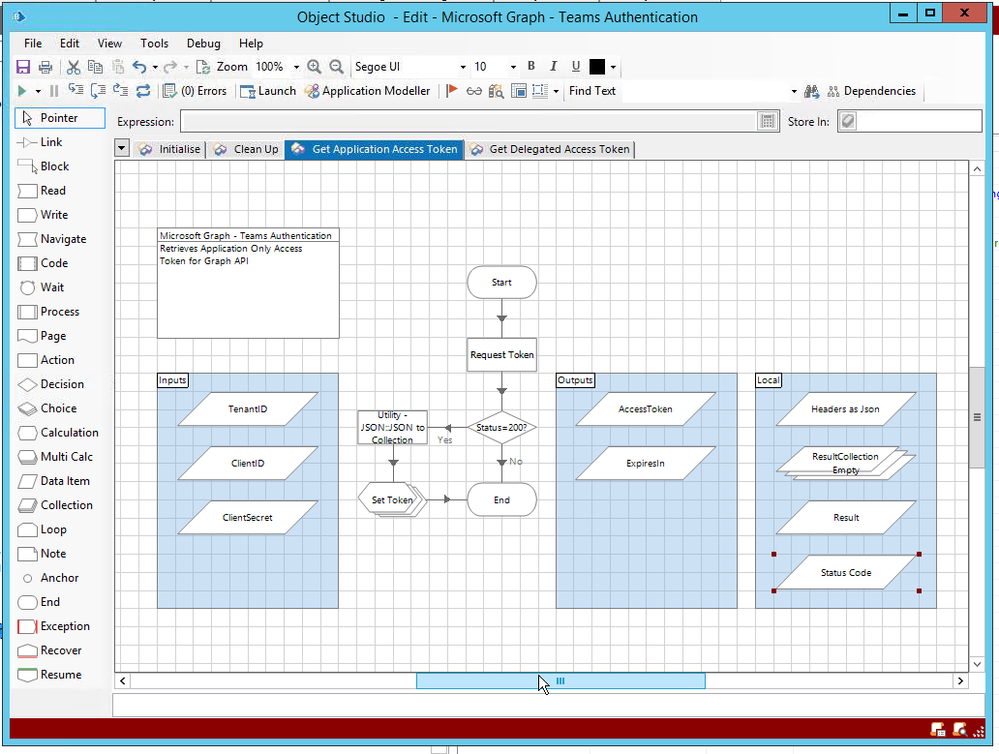This screenshot has width=999, height=754.
Task: Click the Dependencies button
Action: 872,91
